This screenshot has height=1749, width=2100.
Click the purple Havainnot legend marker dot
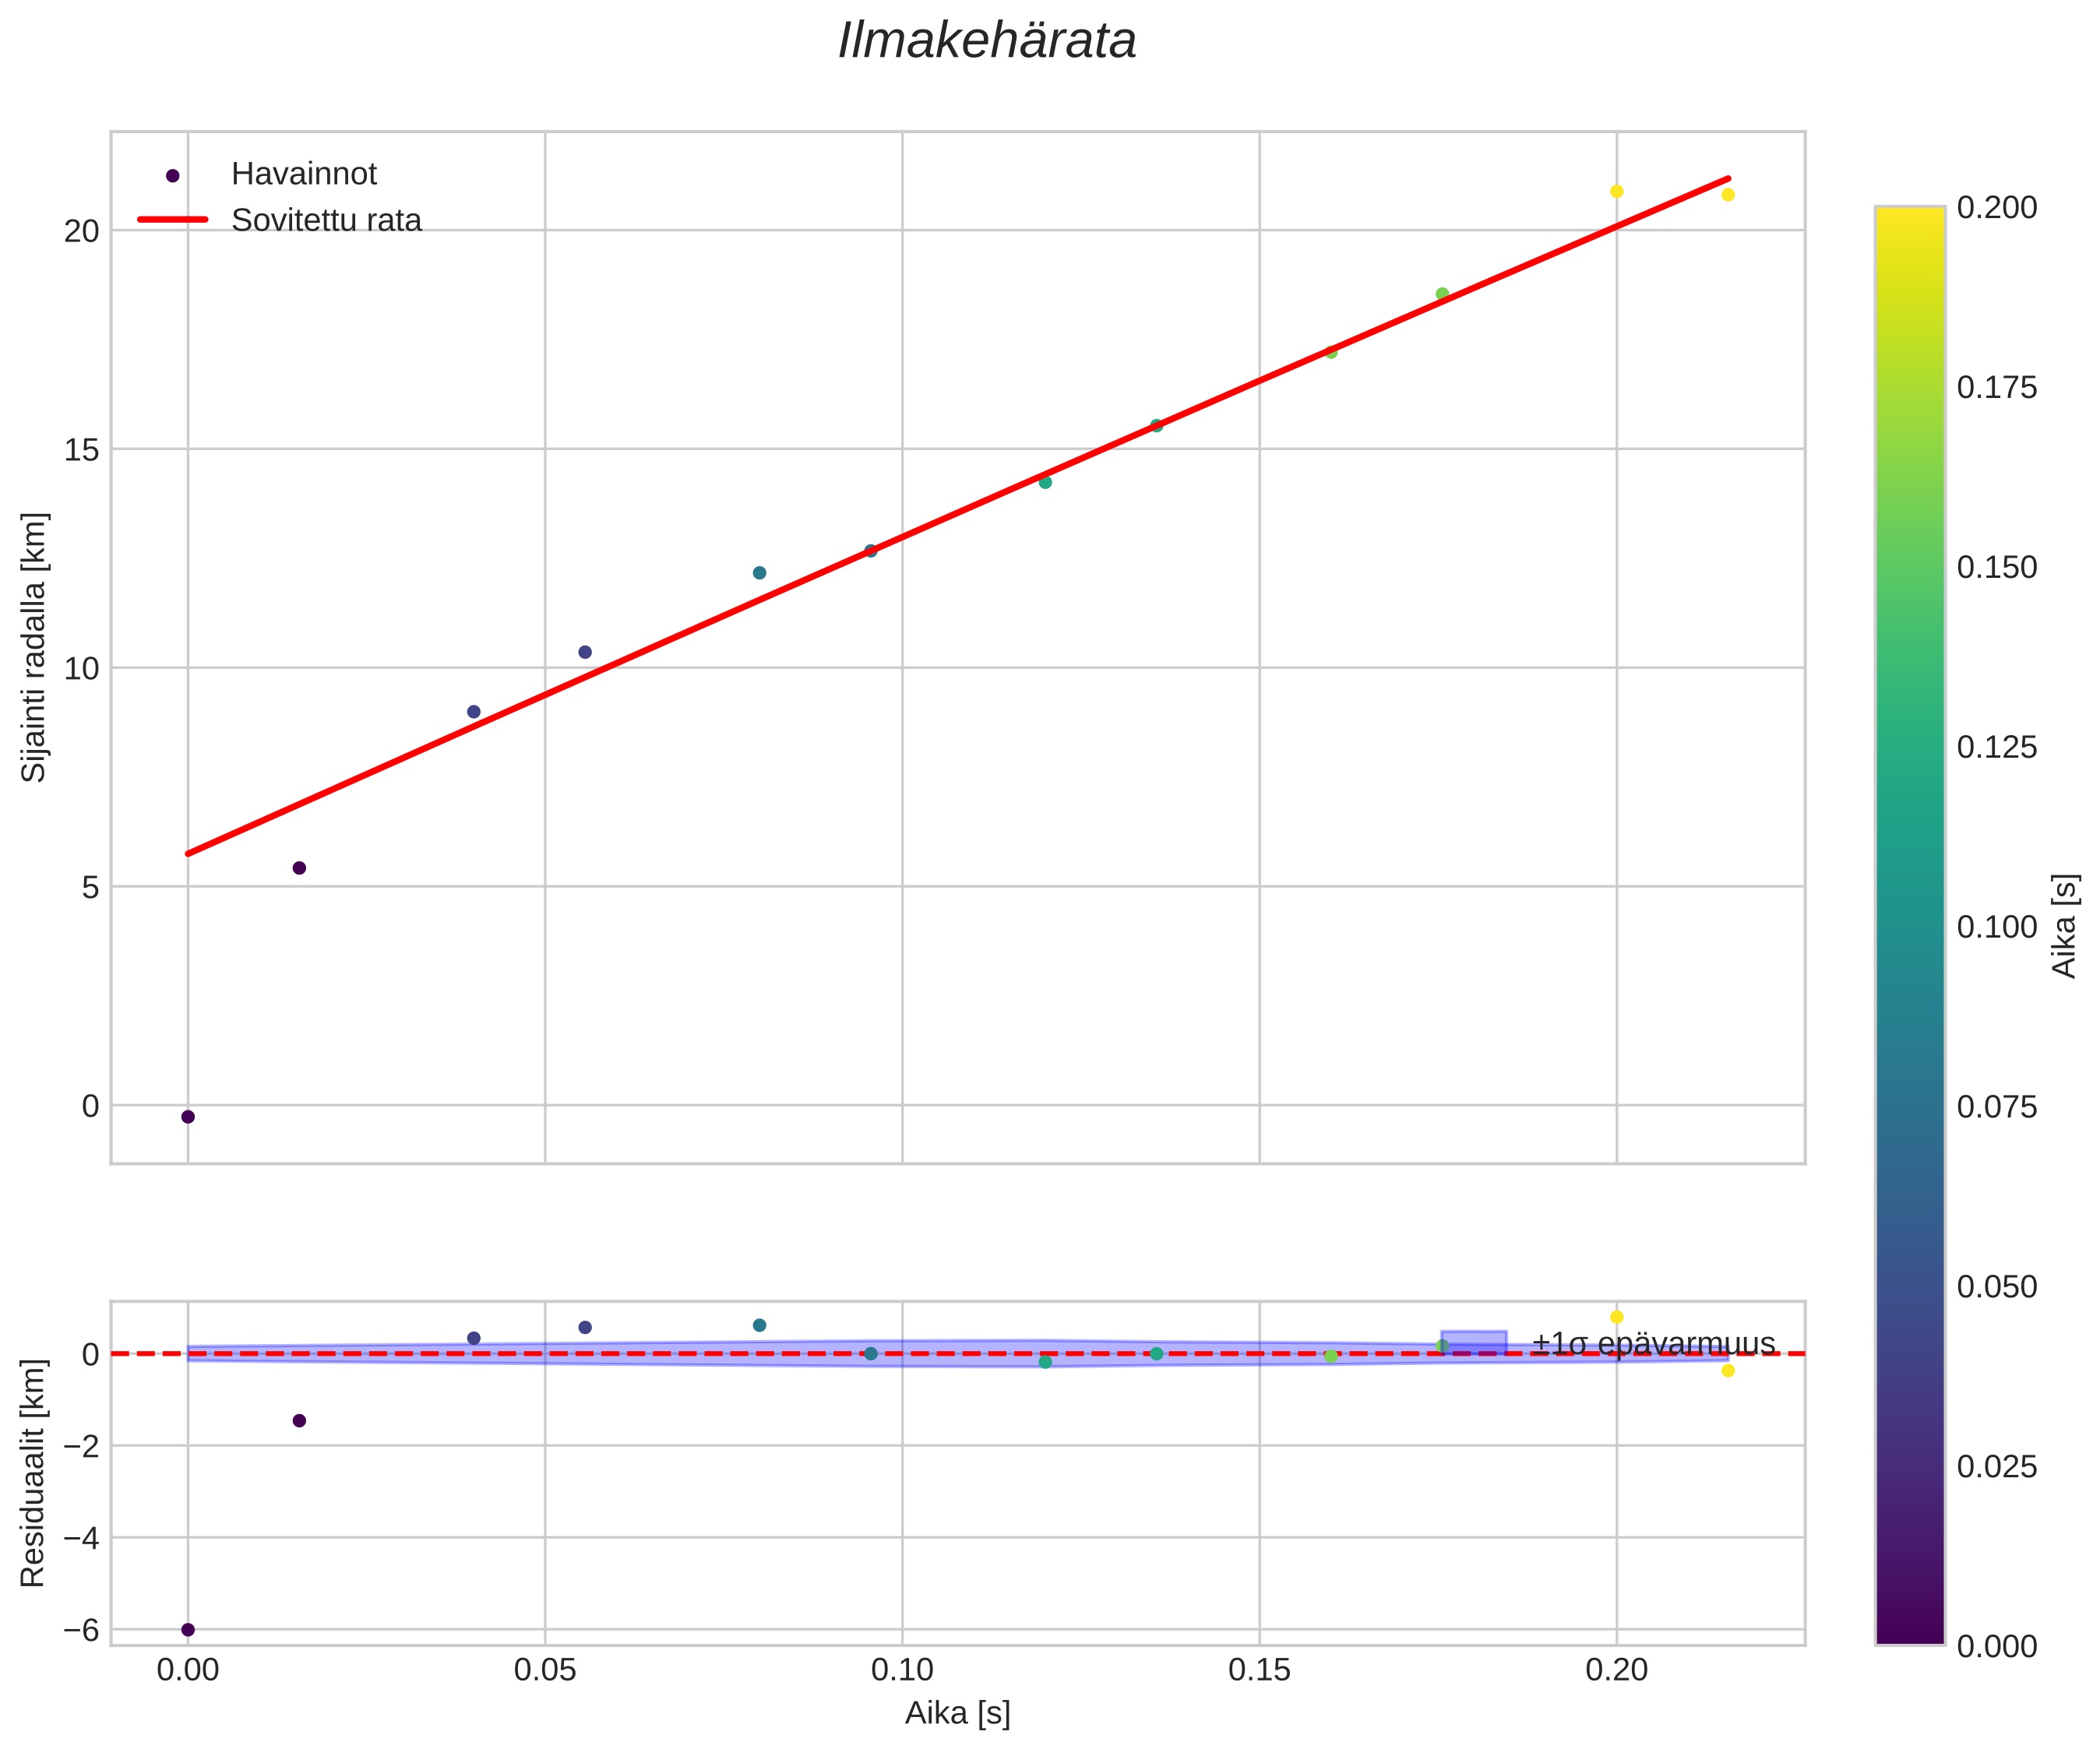coord(172,176)
